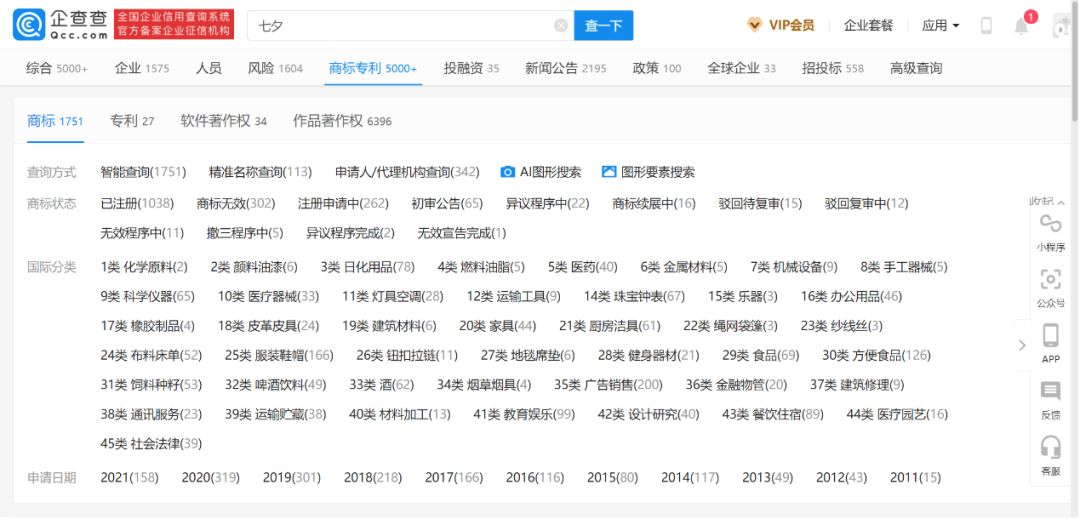Clear the search box with the X icon
The height and width of the screenshot is (519, 1080).
pyautogui.click(x=561, y=26)
